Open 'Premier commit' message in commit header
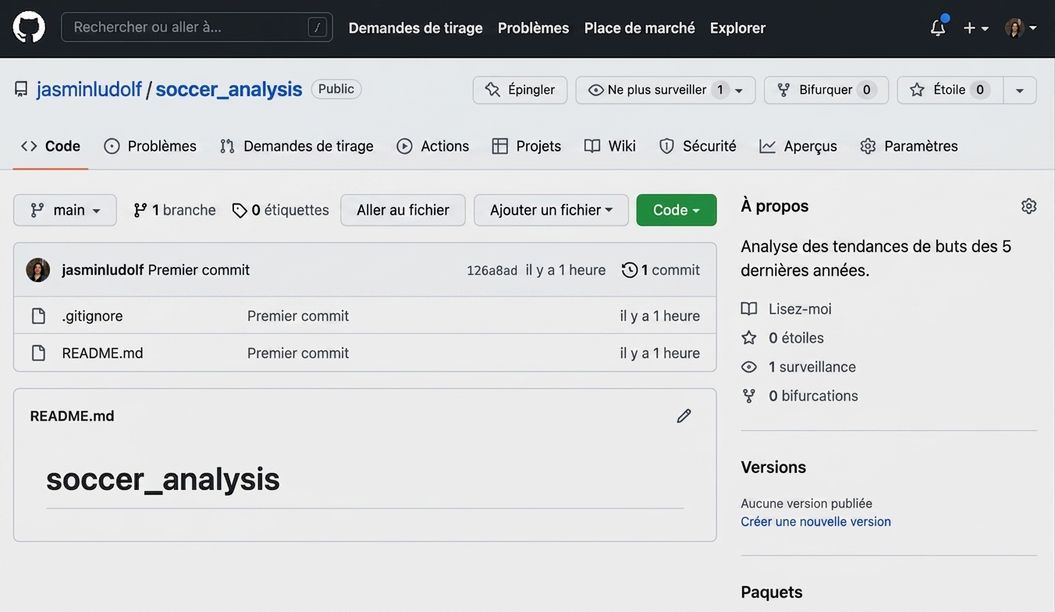 (198, 270)
